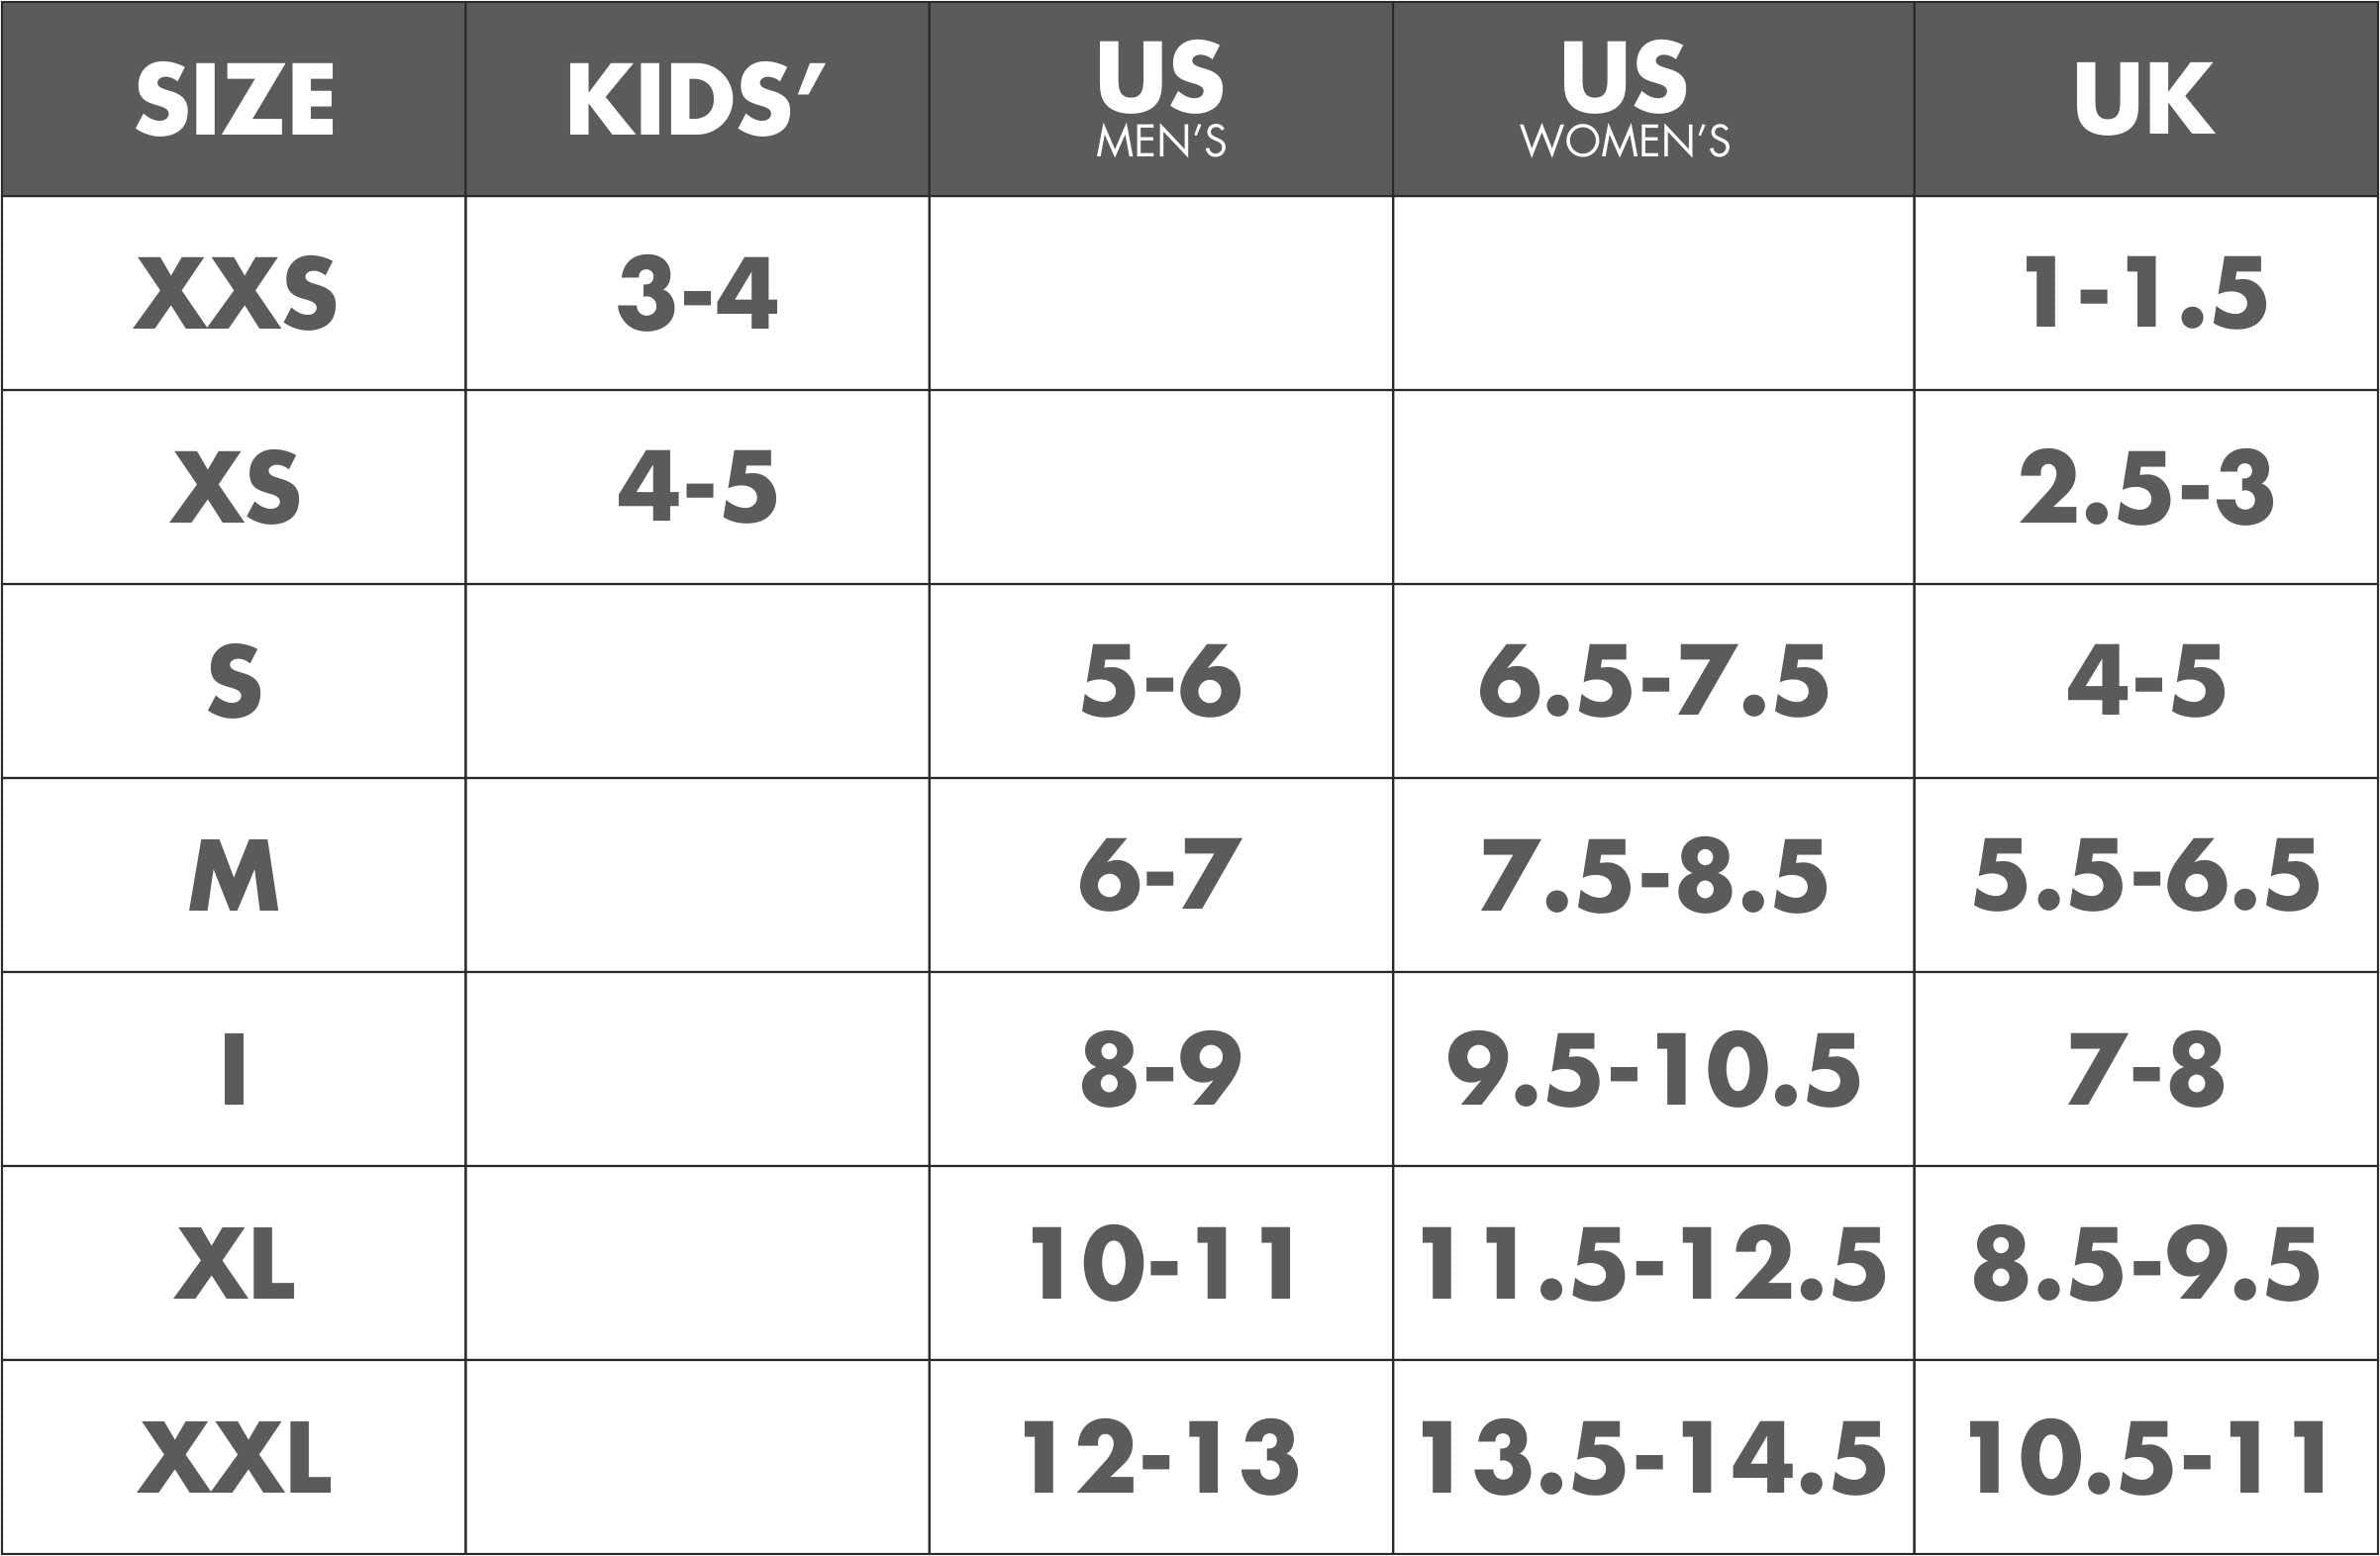Select the M size row label

[x=234, y=875]
